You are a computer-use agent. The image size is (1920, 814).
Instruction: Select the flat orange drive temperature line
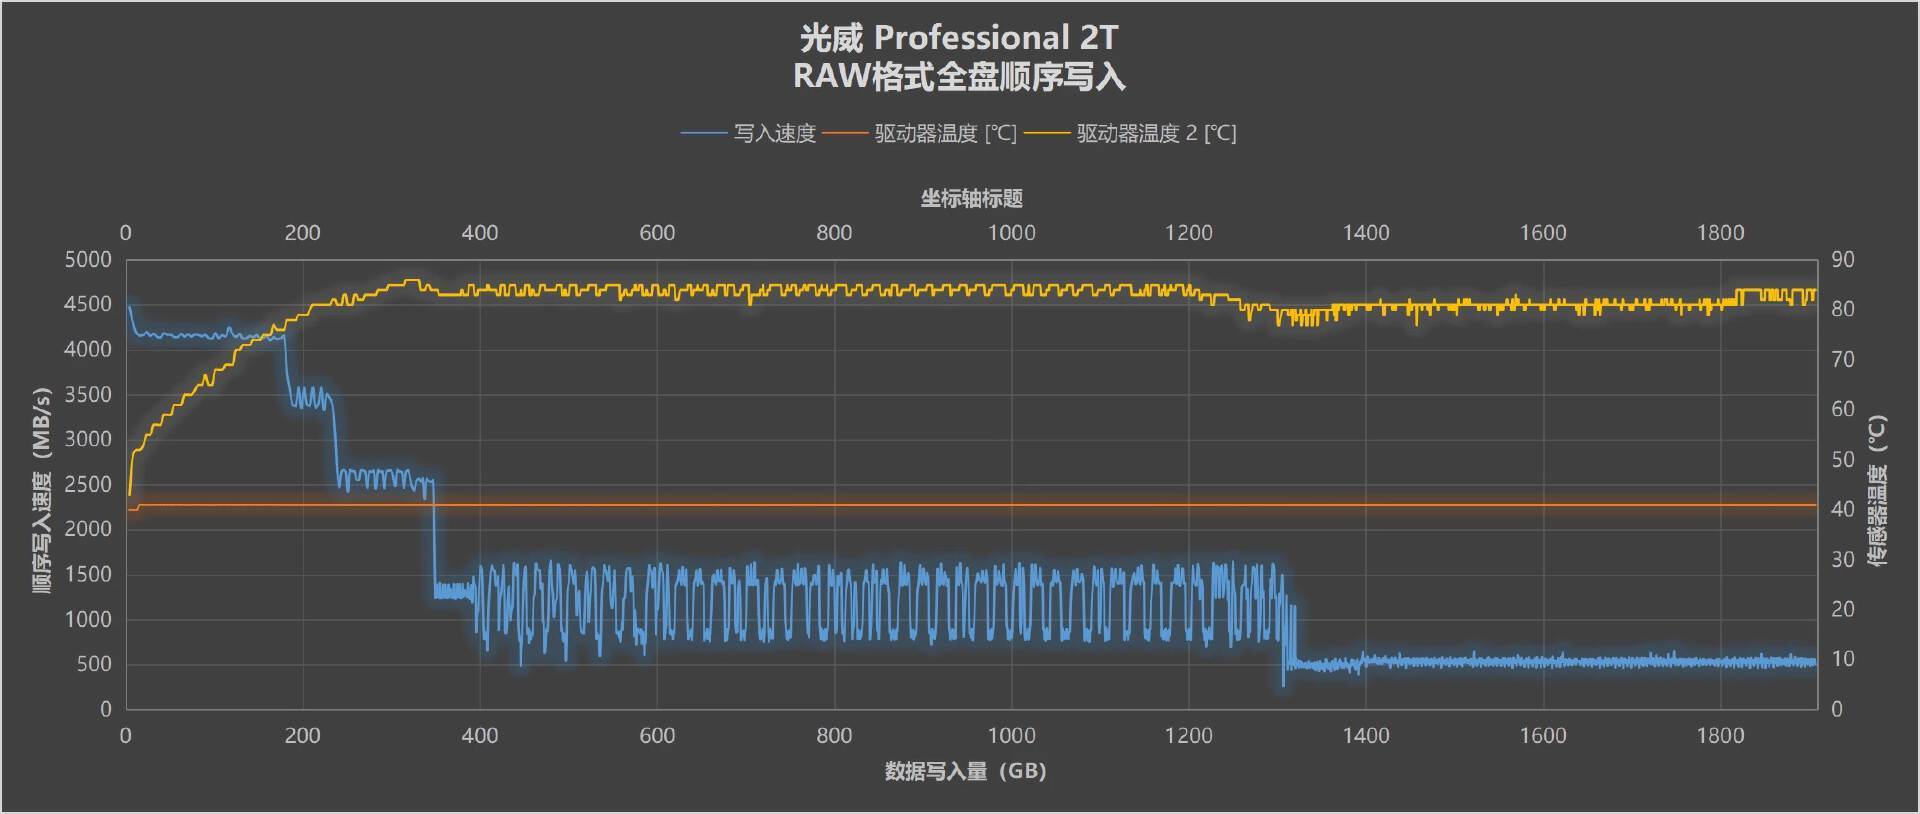[x=970, y=505]
